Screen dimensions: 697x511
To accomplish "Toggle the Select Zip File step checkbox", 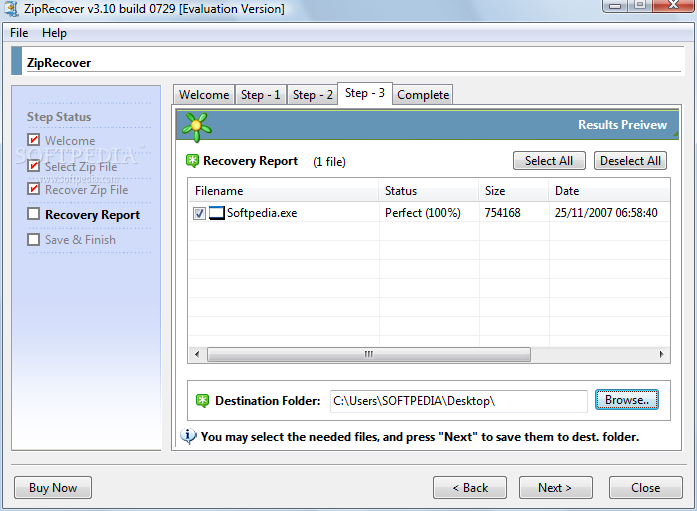I will 34,166.
